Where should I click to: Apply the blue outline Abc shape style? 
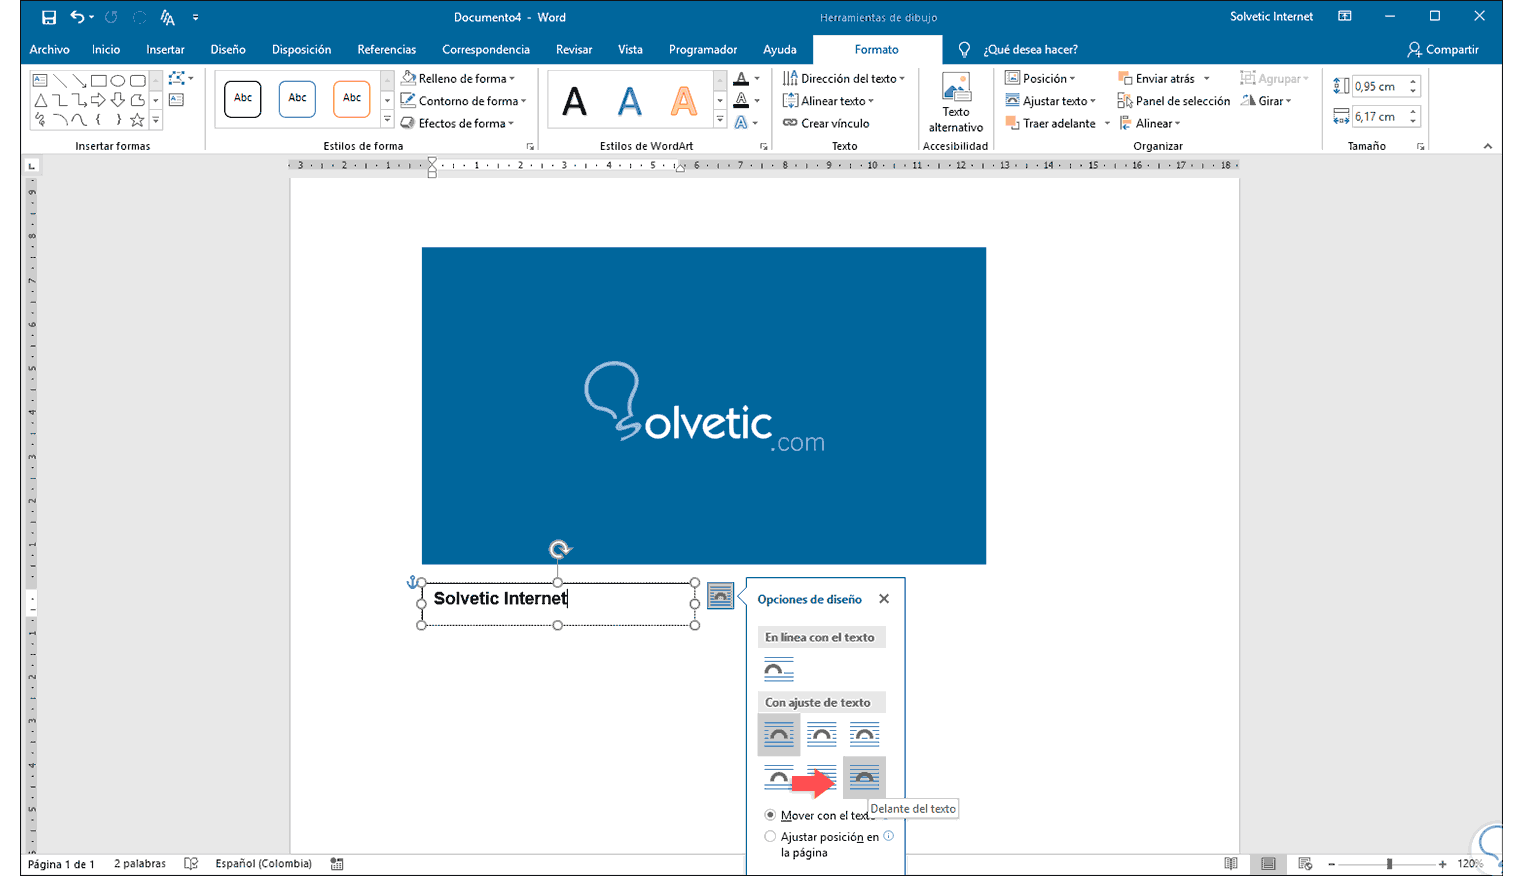click(x=297, y=99)
